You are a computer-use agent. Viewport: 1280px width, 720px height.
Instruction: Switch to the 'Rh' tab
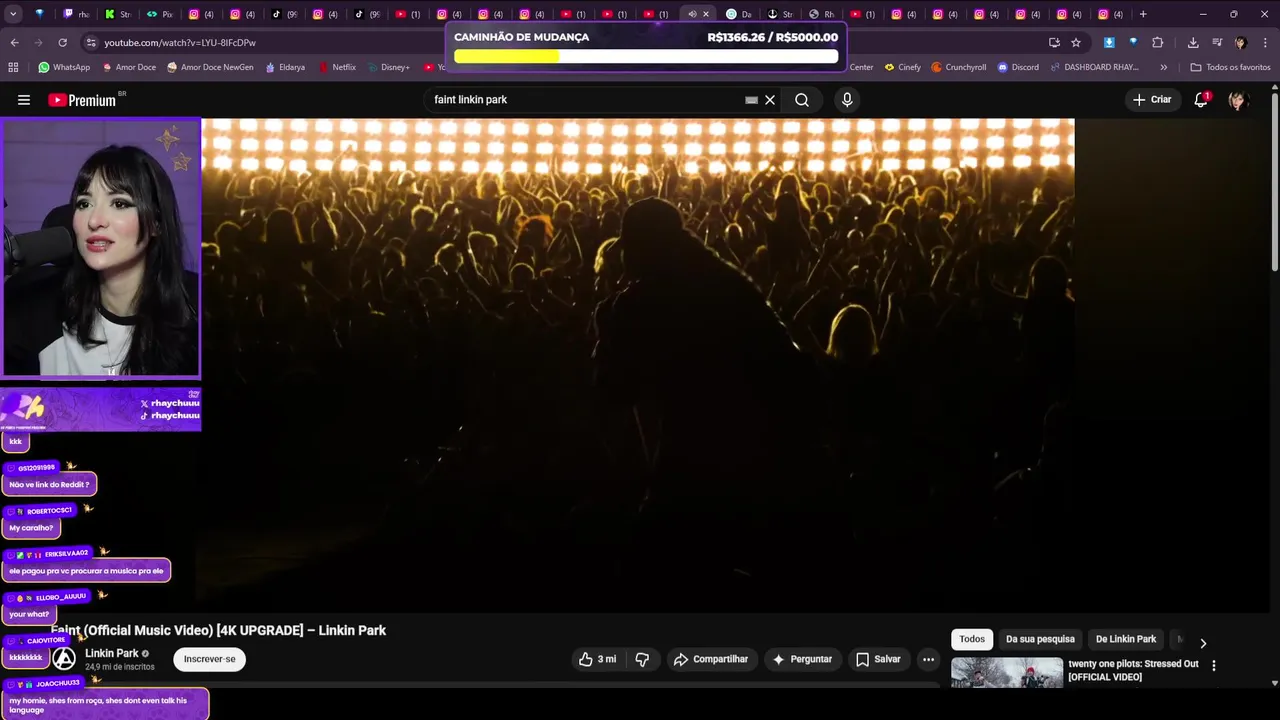point(821,14)
